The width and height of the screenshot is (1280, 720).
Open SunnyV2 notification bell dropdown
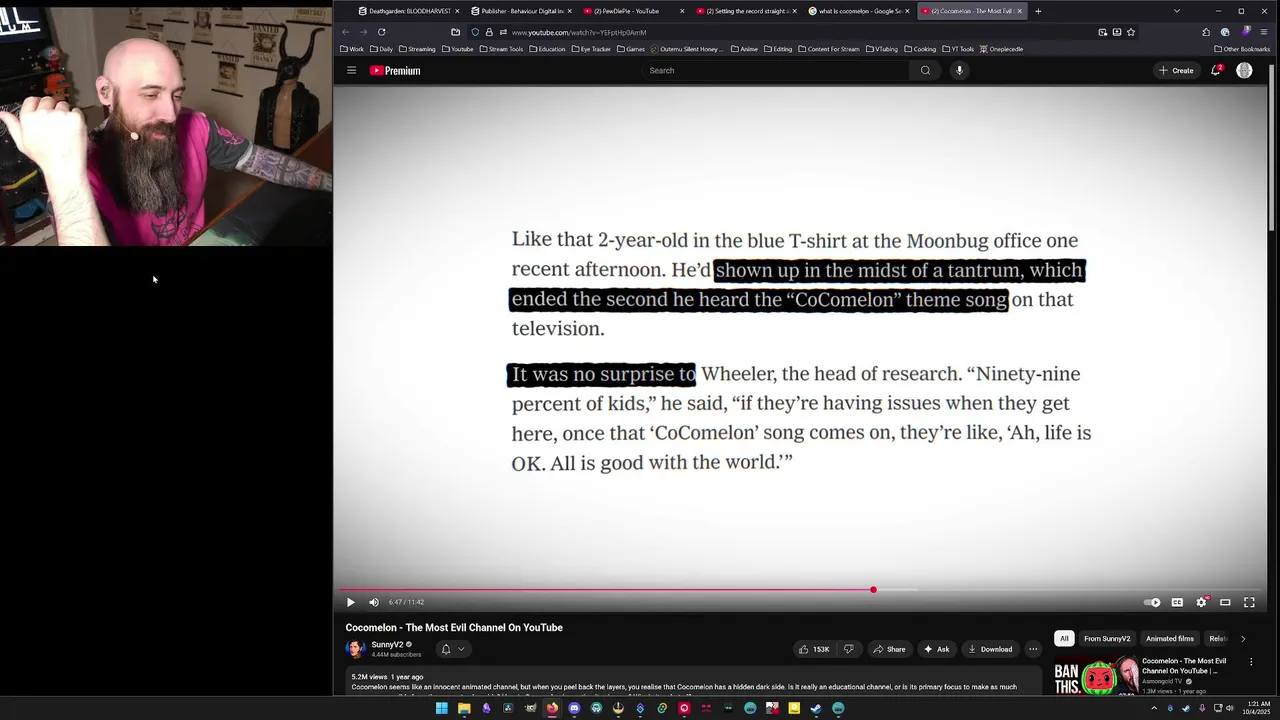[x=453, y=649]
